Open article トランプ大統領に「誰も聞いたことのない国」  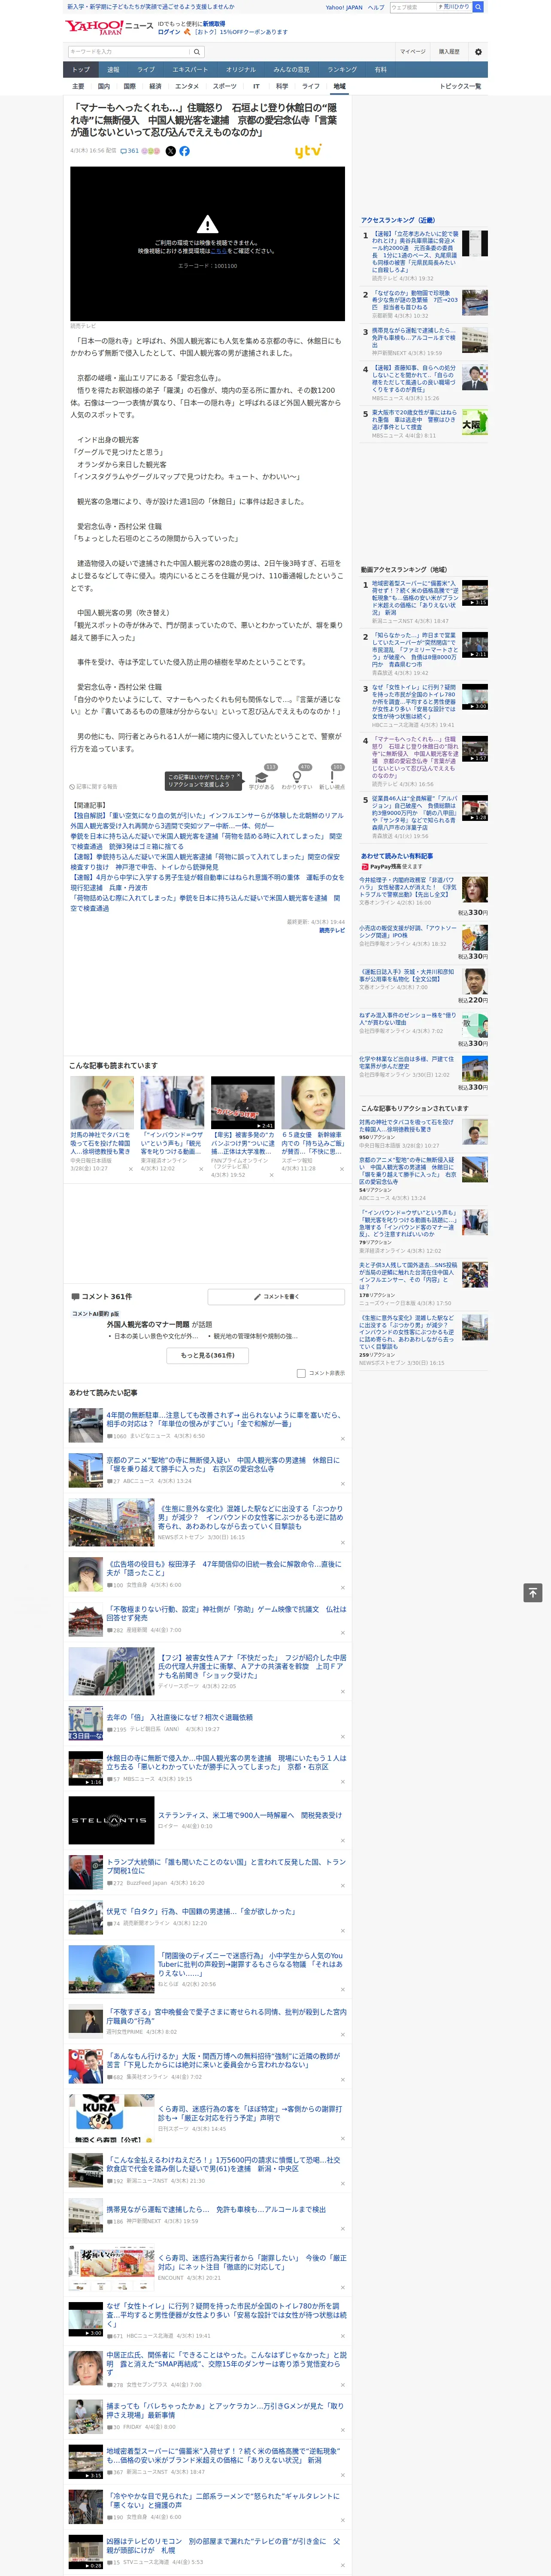pyautogui.click(x=226, y=1866)
